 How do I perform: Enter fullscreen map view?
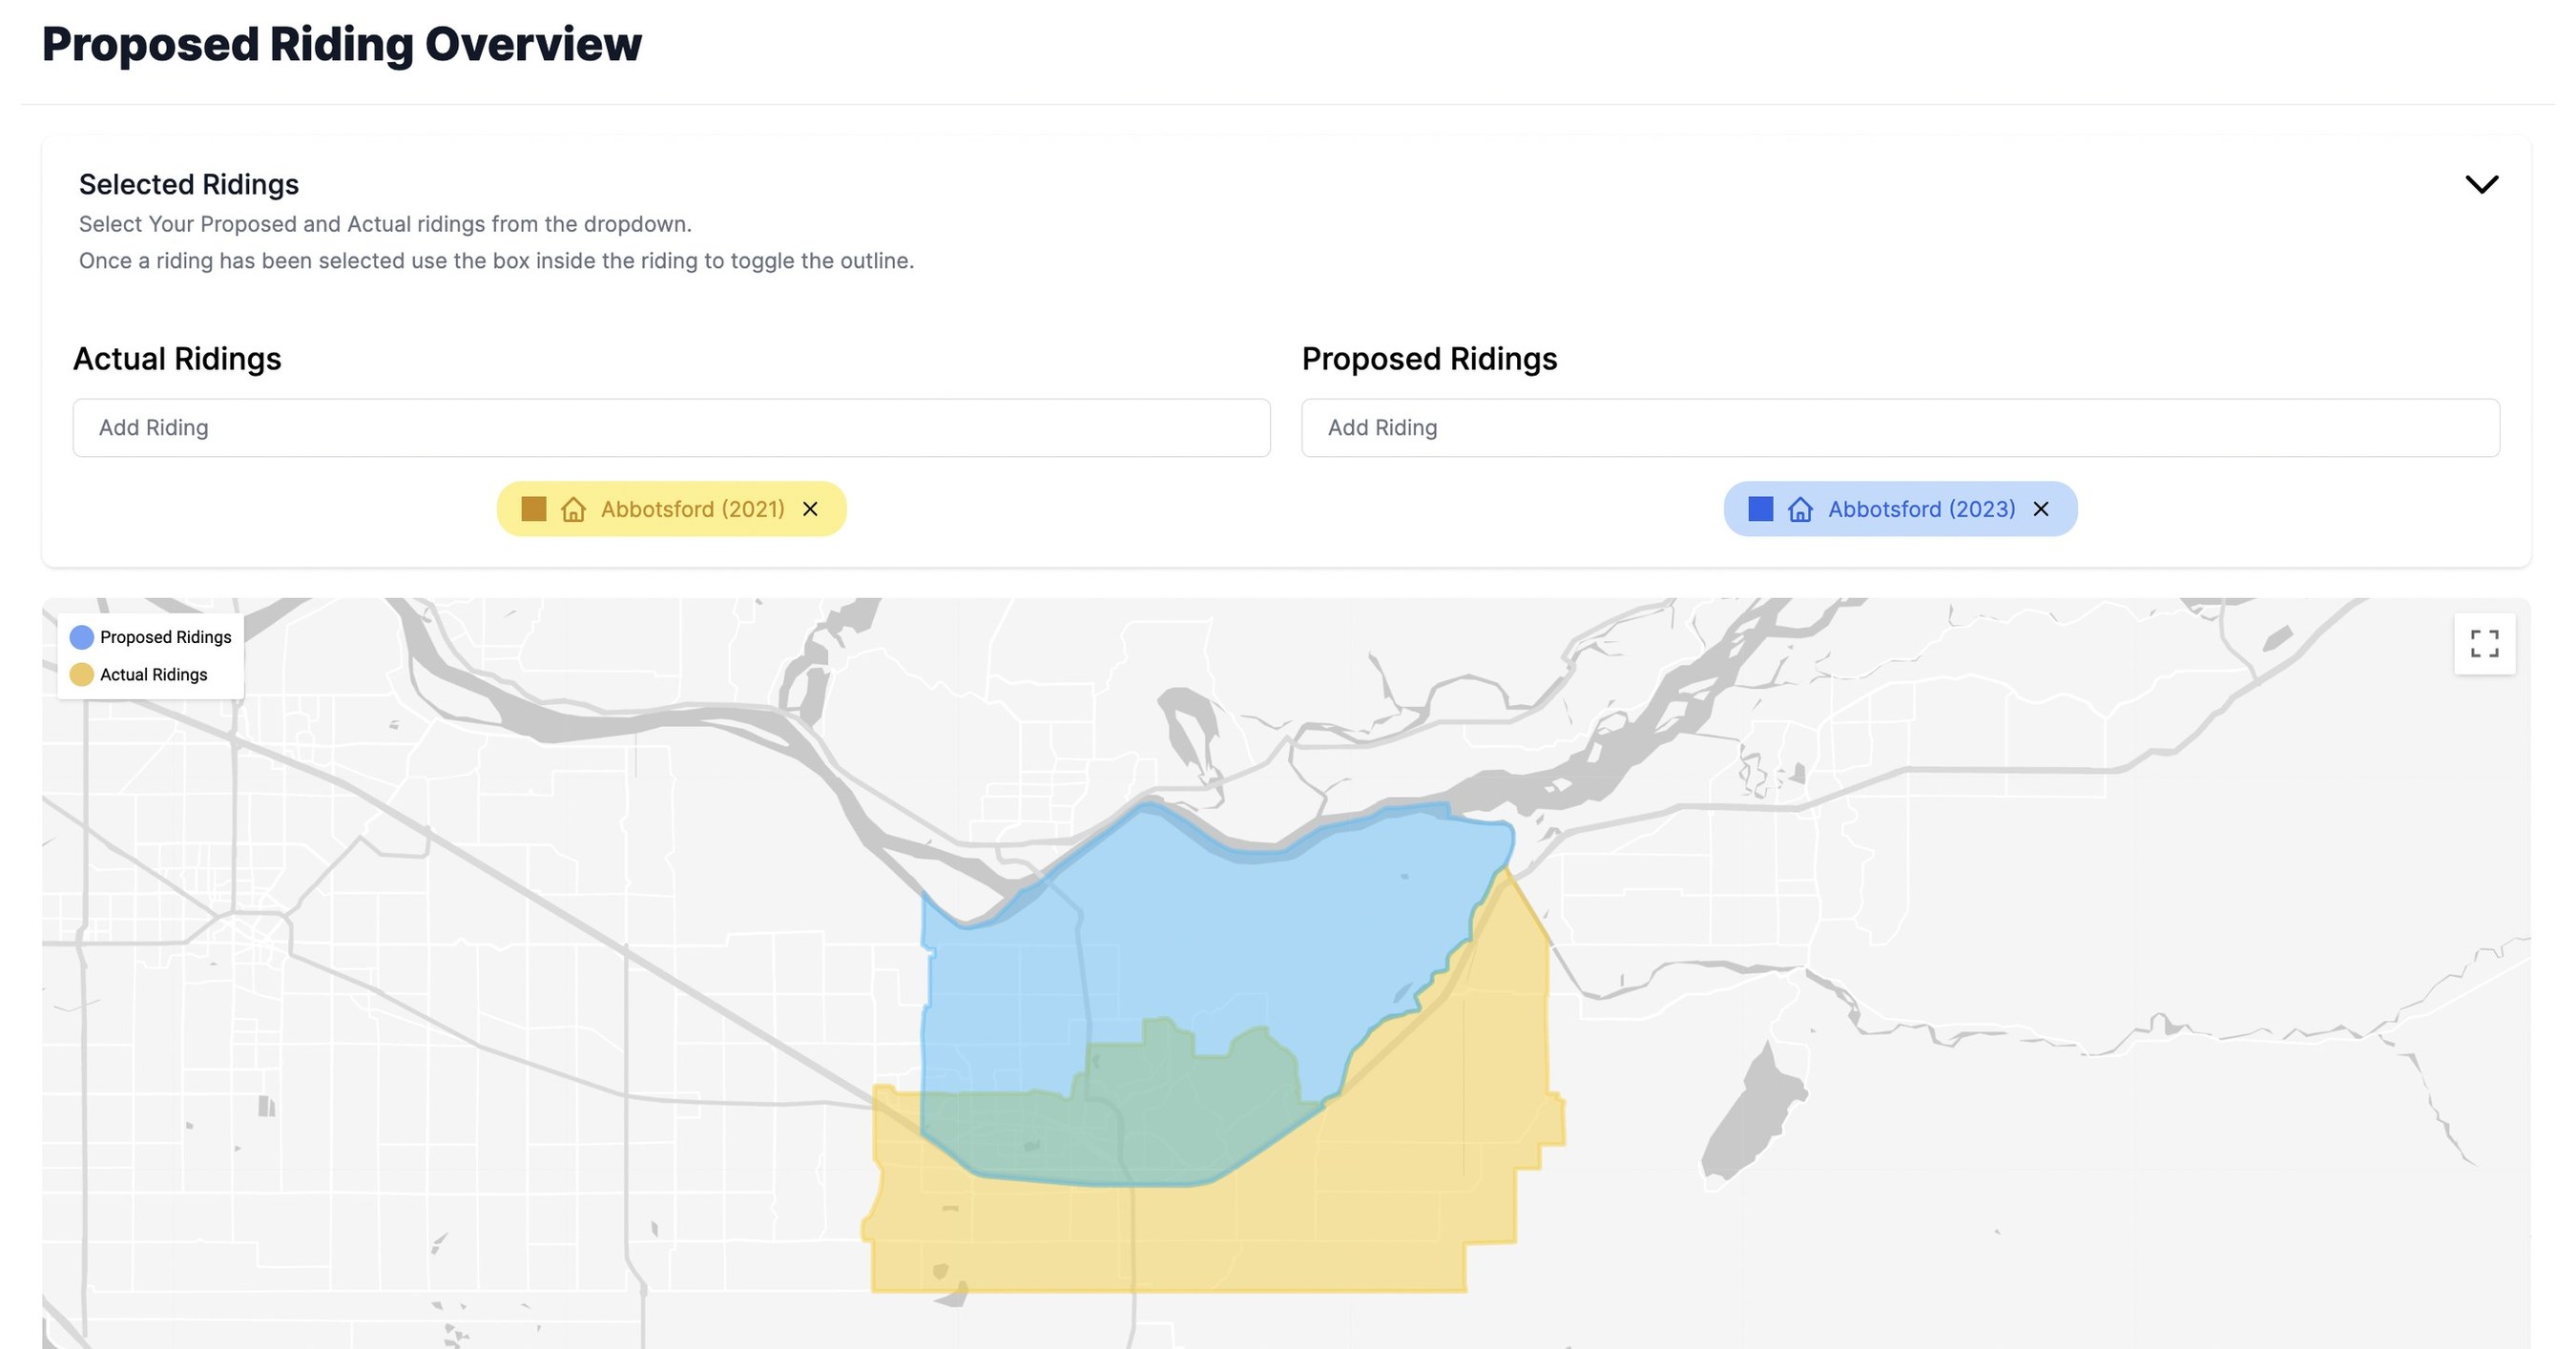click(x=2485, y=645)
